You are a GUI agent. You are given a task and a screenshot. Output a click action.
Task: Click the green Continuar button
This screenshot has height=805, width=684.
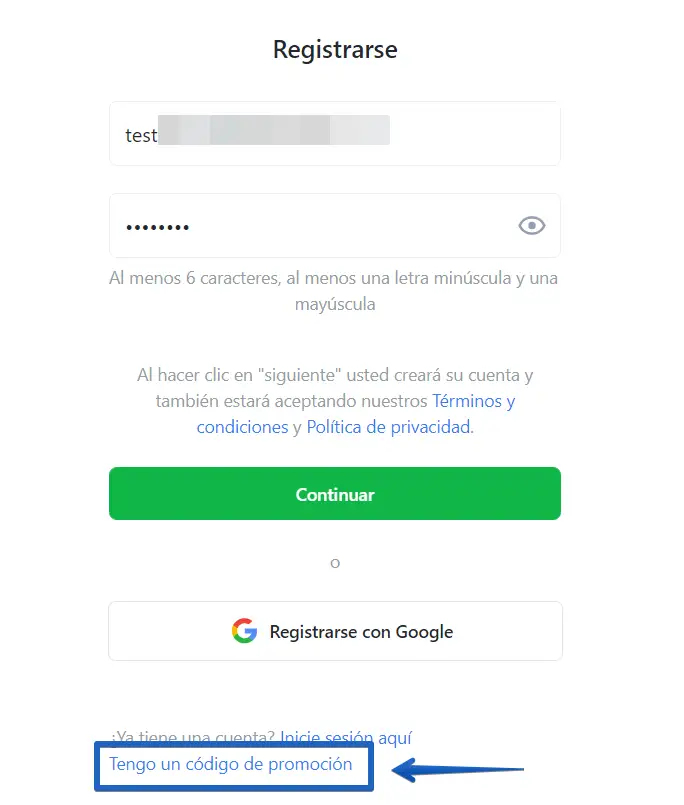point(335,493)
